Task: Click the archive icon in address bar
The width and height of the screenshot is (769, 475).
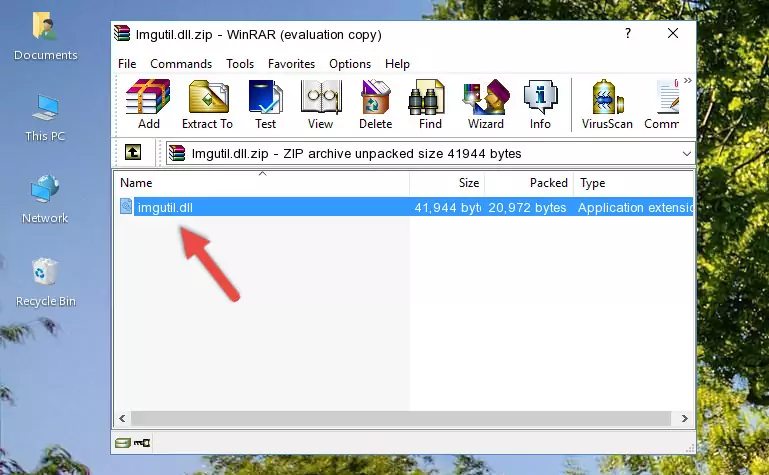Action: (177, 153)
